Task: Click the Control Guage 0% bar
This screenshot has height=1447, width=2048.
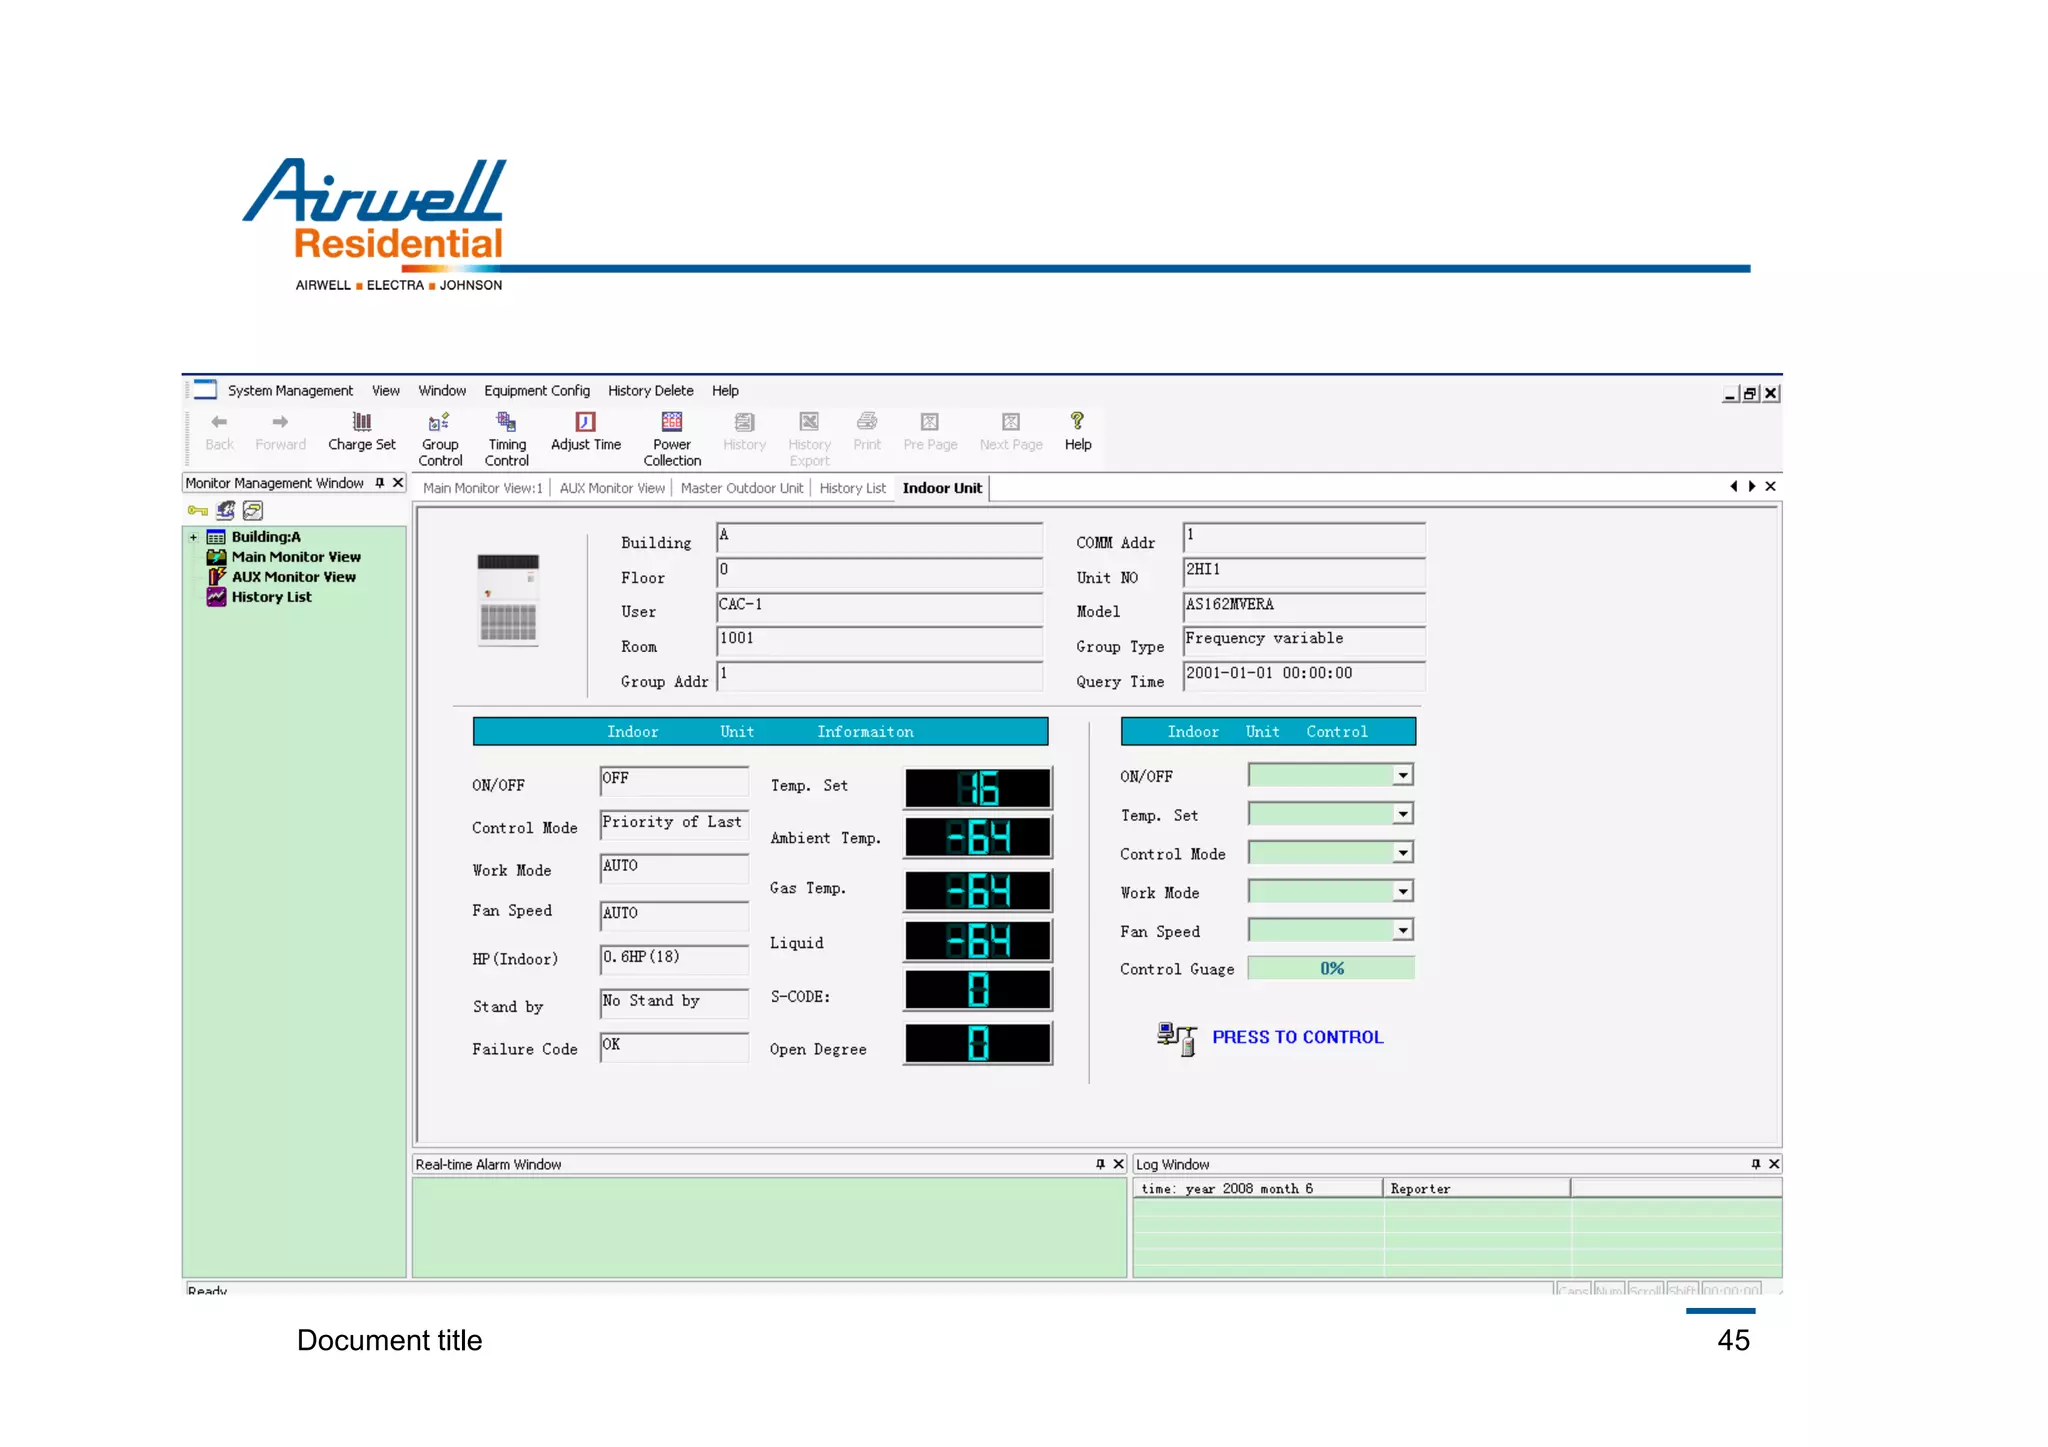Action: point(1331,969)
